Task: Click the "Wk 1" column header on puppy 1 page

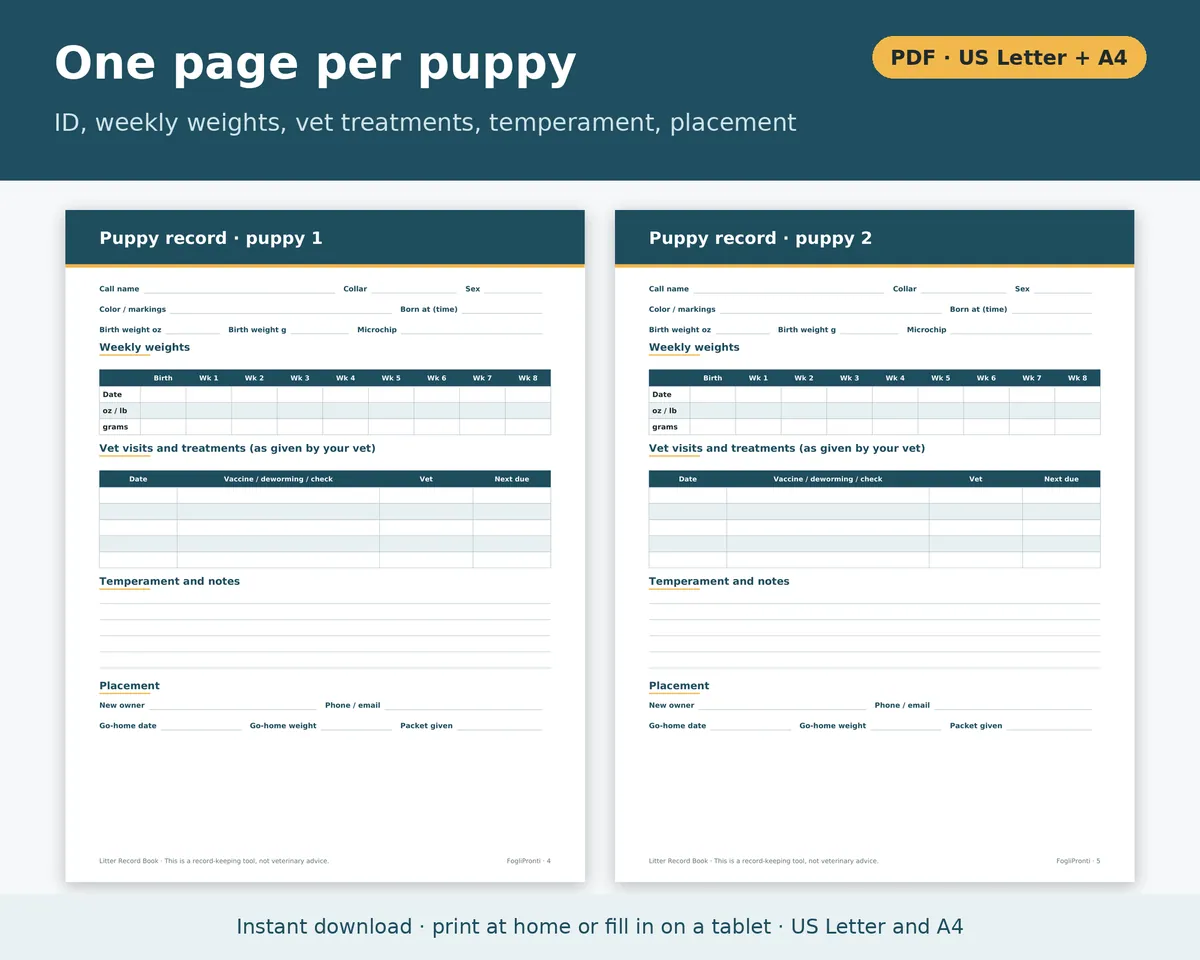Action: coord(208,378)
